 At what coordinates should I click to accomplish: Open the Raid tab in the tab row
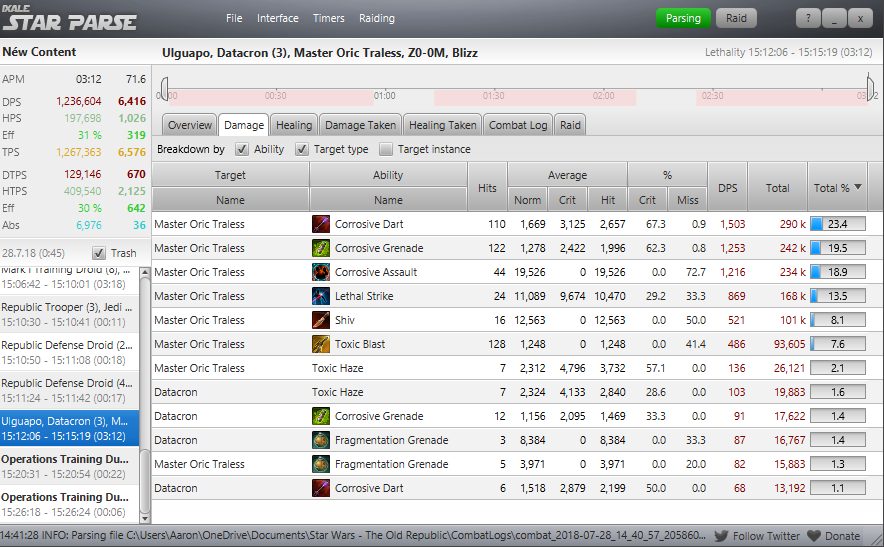click(x=570, y=125)
